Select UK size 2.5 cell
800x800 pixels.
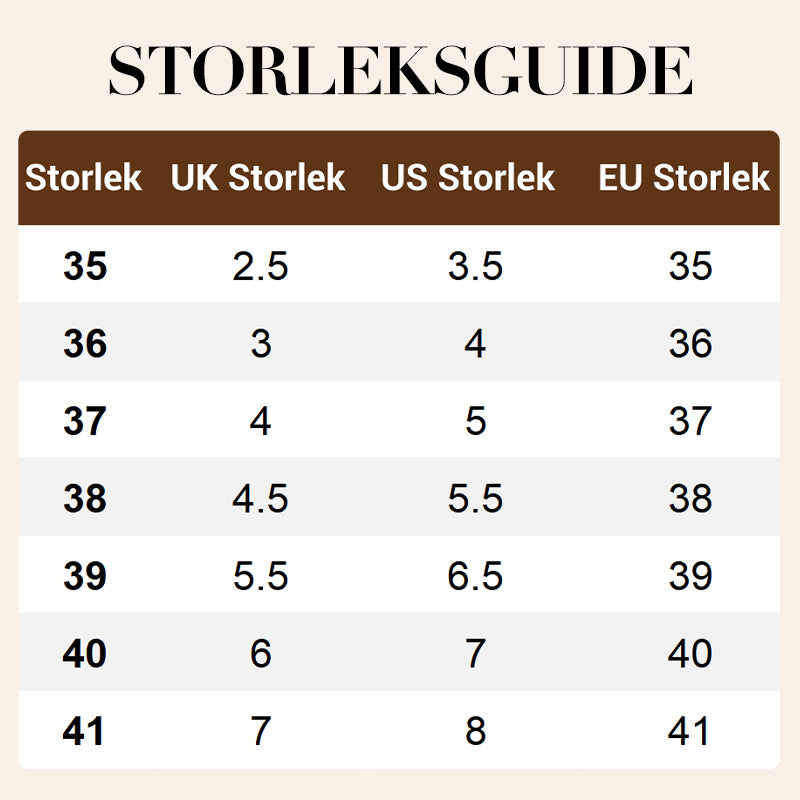260,267
